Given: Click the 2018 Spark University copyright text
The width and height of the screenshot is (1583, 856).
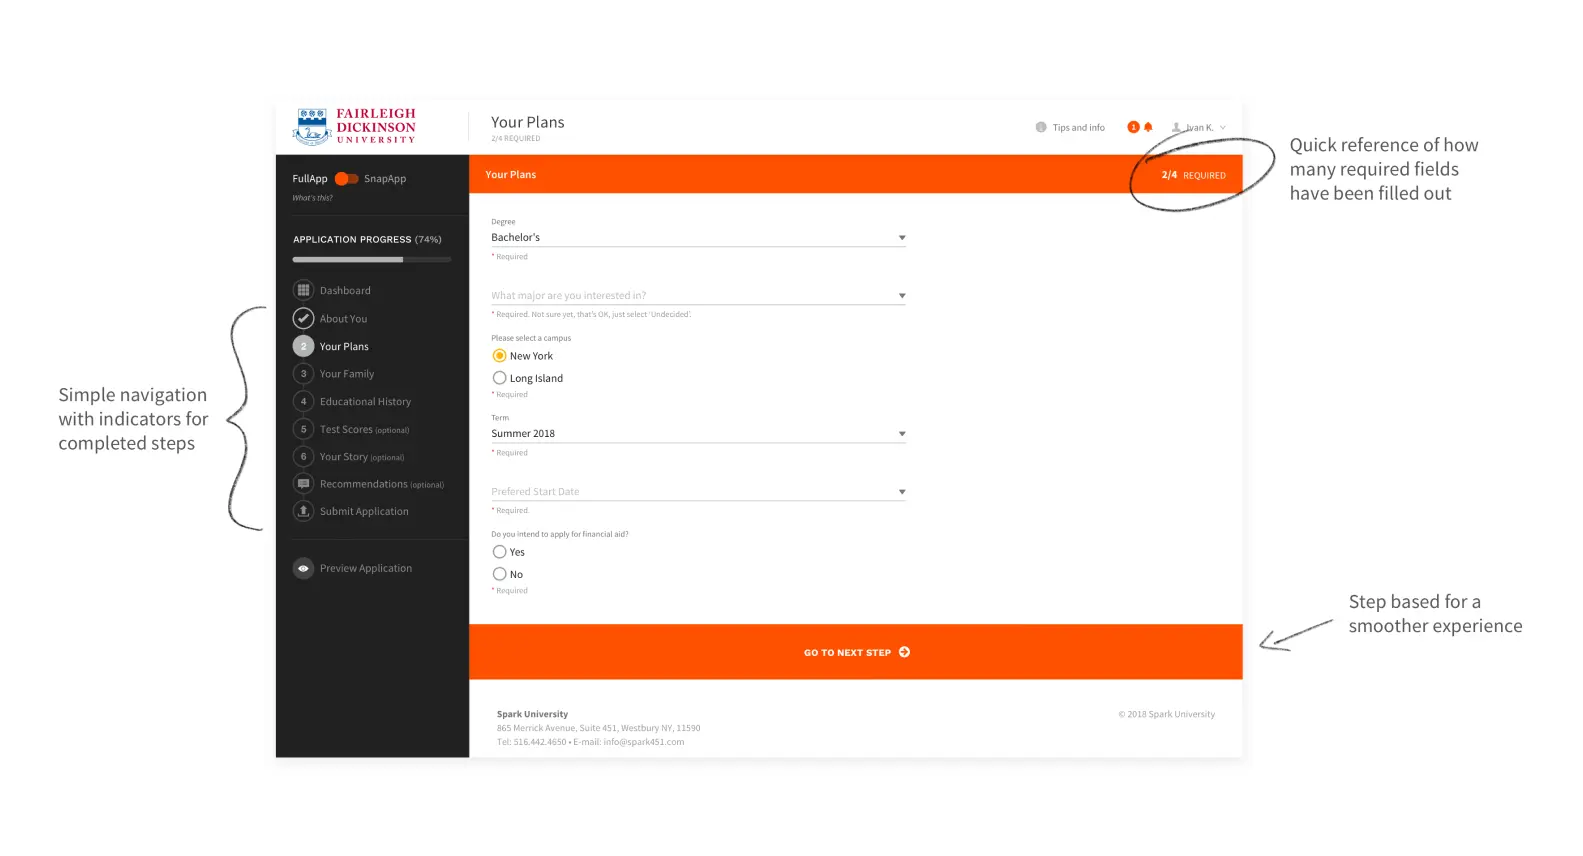Looking at the screenshot, I should (x=1167, y=714).
